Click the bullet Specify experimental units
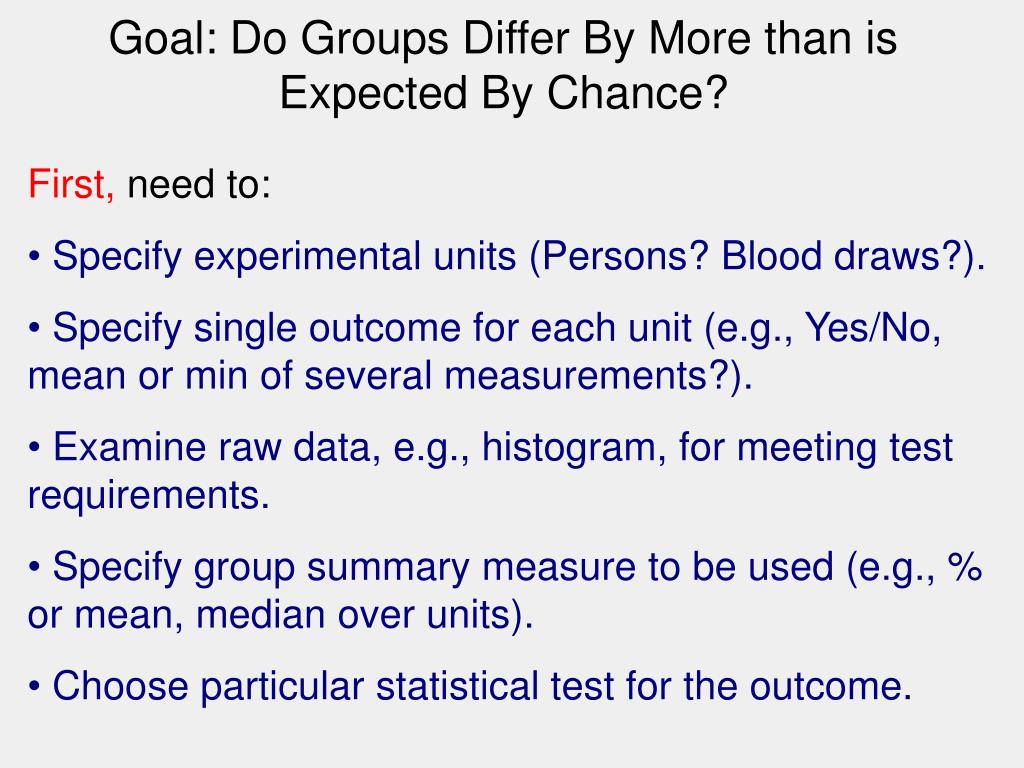The image size is (1024, 768). pyautogui.click(x=506, y=257)
